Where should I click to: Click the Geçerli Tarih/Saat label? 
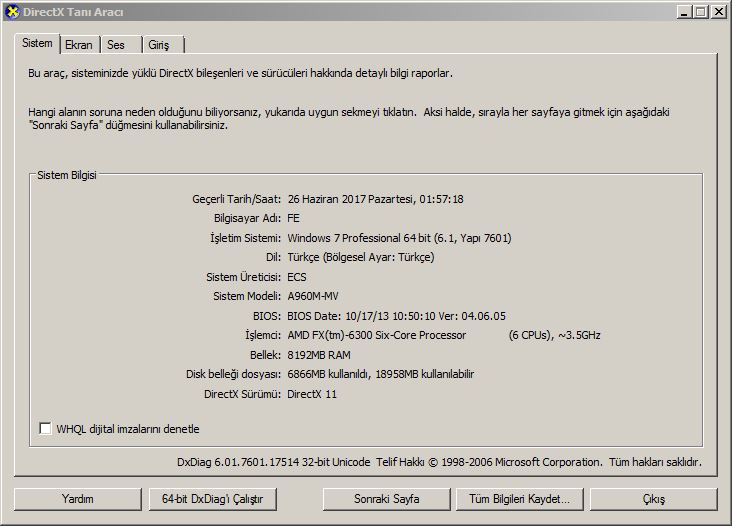[237, 199]
